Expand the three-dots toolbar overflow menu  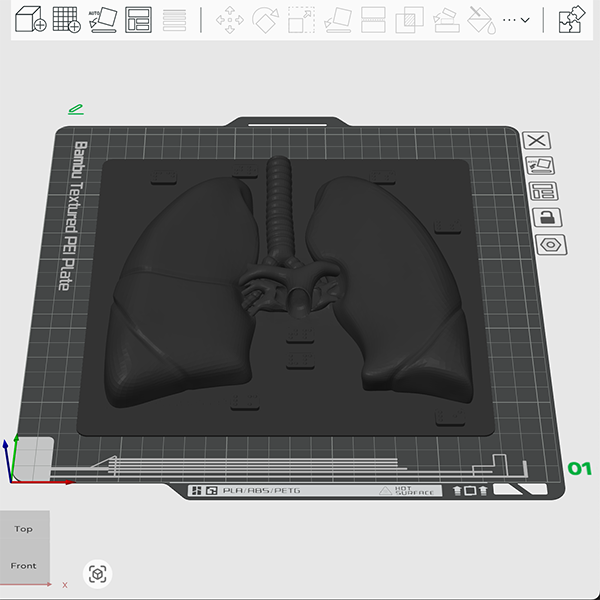coord(516,19)
